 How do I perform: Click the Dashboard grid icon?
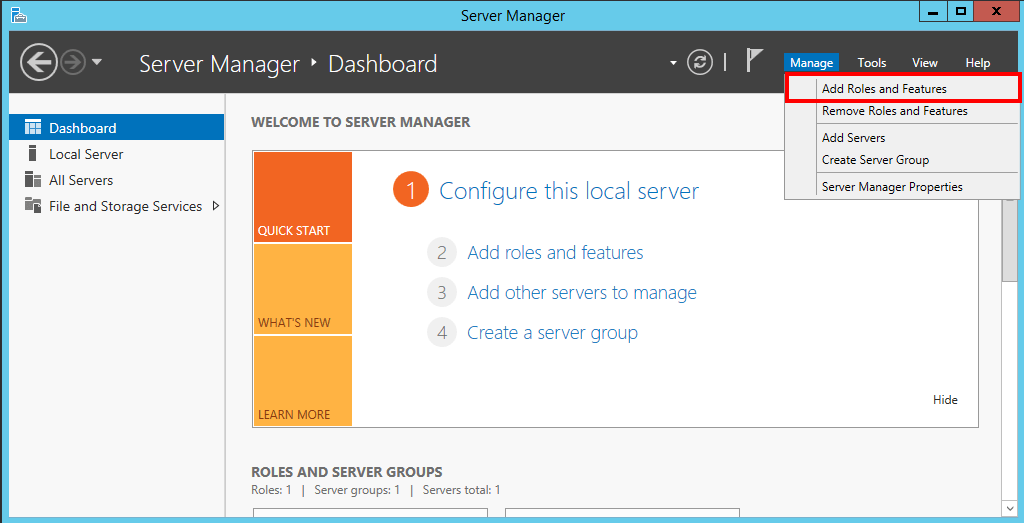(x=33, y=127)
